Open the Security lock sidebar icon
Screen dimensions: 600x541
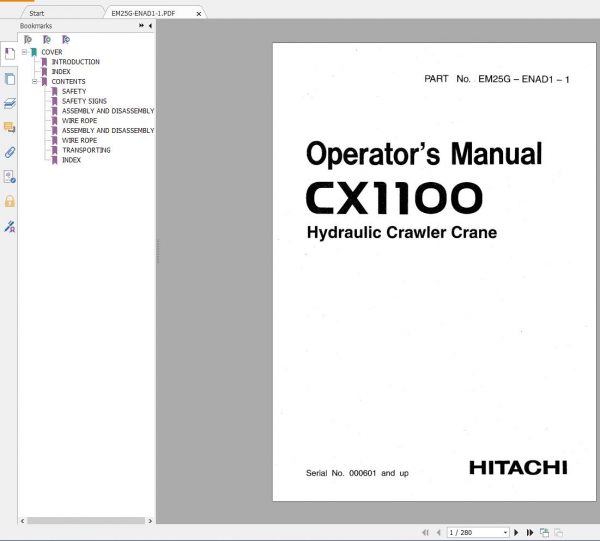tap(10, 201)
